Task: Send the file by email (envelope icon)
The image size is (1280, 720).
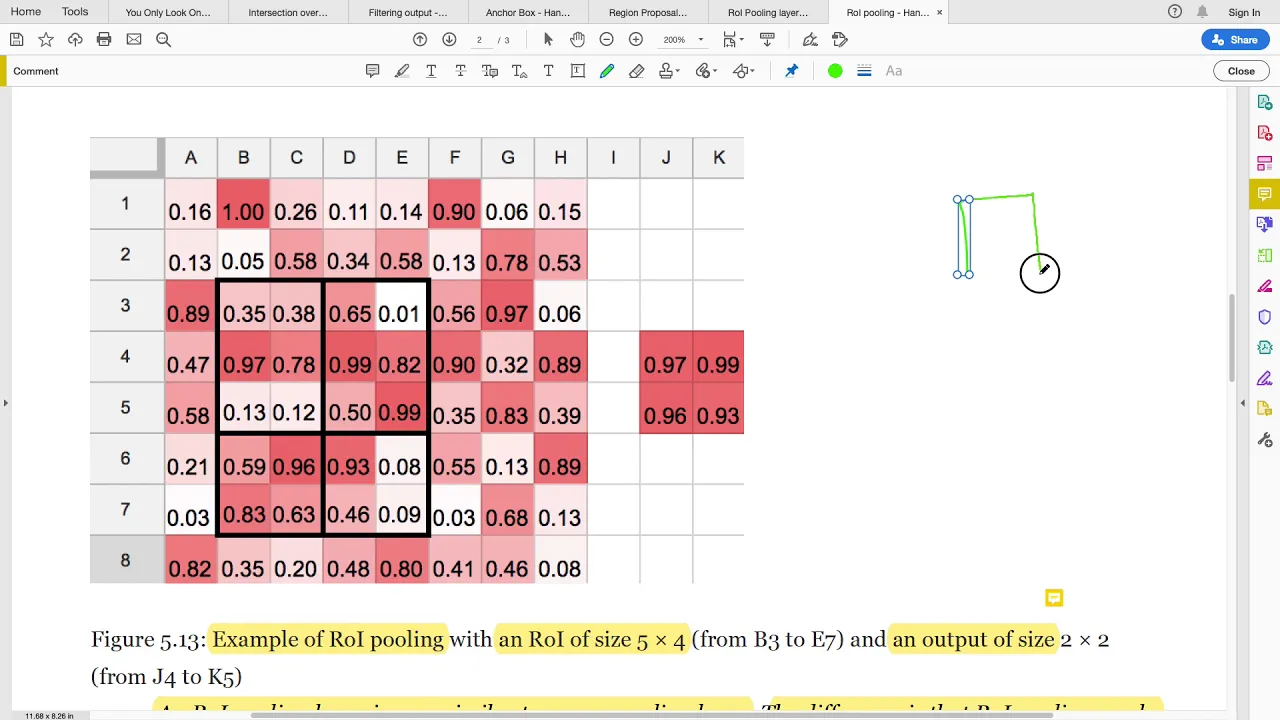Action: [x=134, y=39]
